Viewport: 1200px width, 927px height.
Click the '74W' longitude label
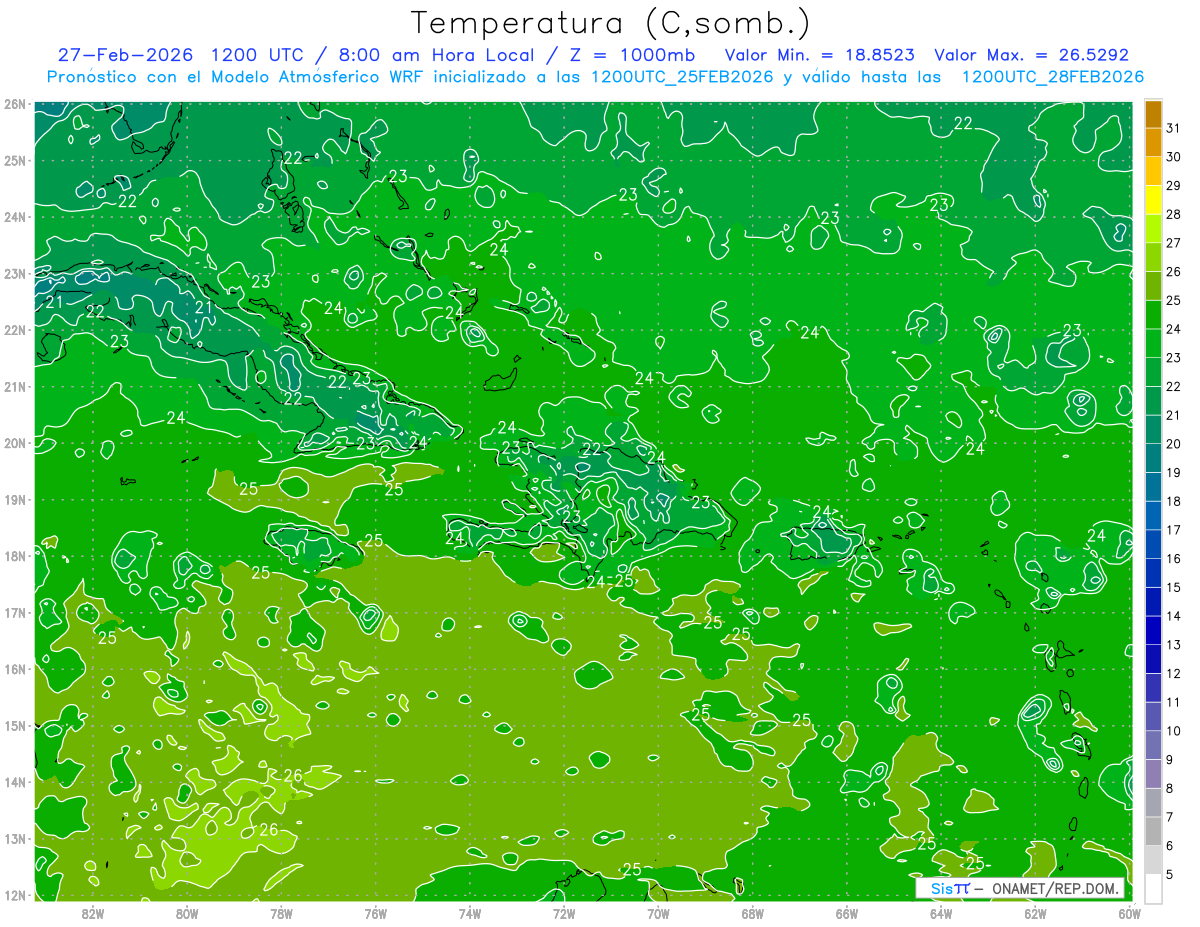click(x=470, y=913)
